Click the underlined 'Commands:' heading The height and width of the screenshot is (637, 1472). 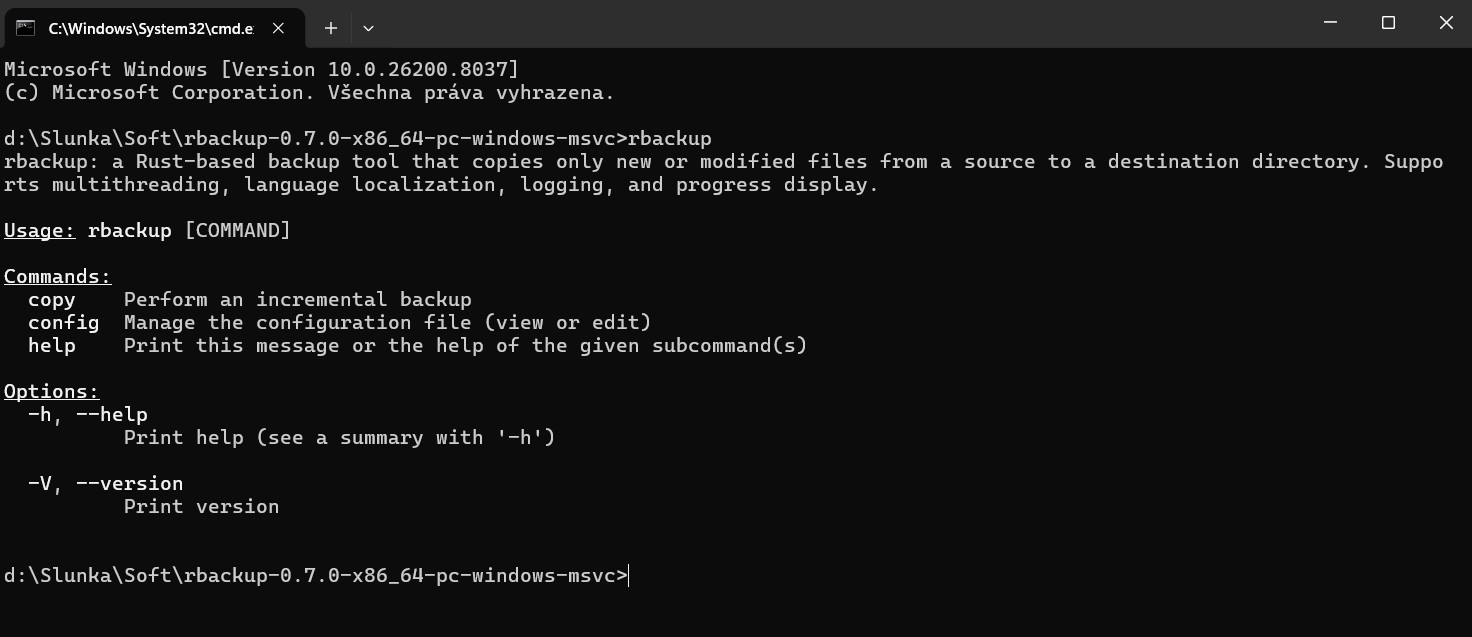(57, 276)
